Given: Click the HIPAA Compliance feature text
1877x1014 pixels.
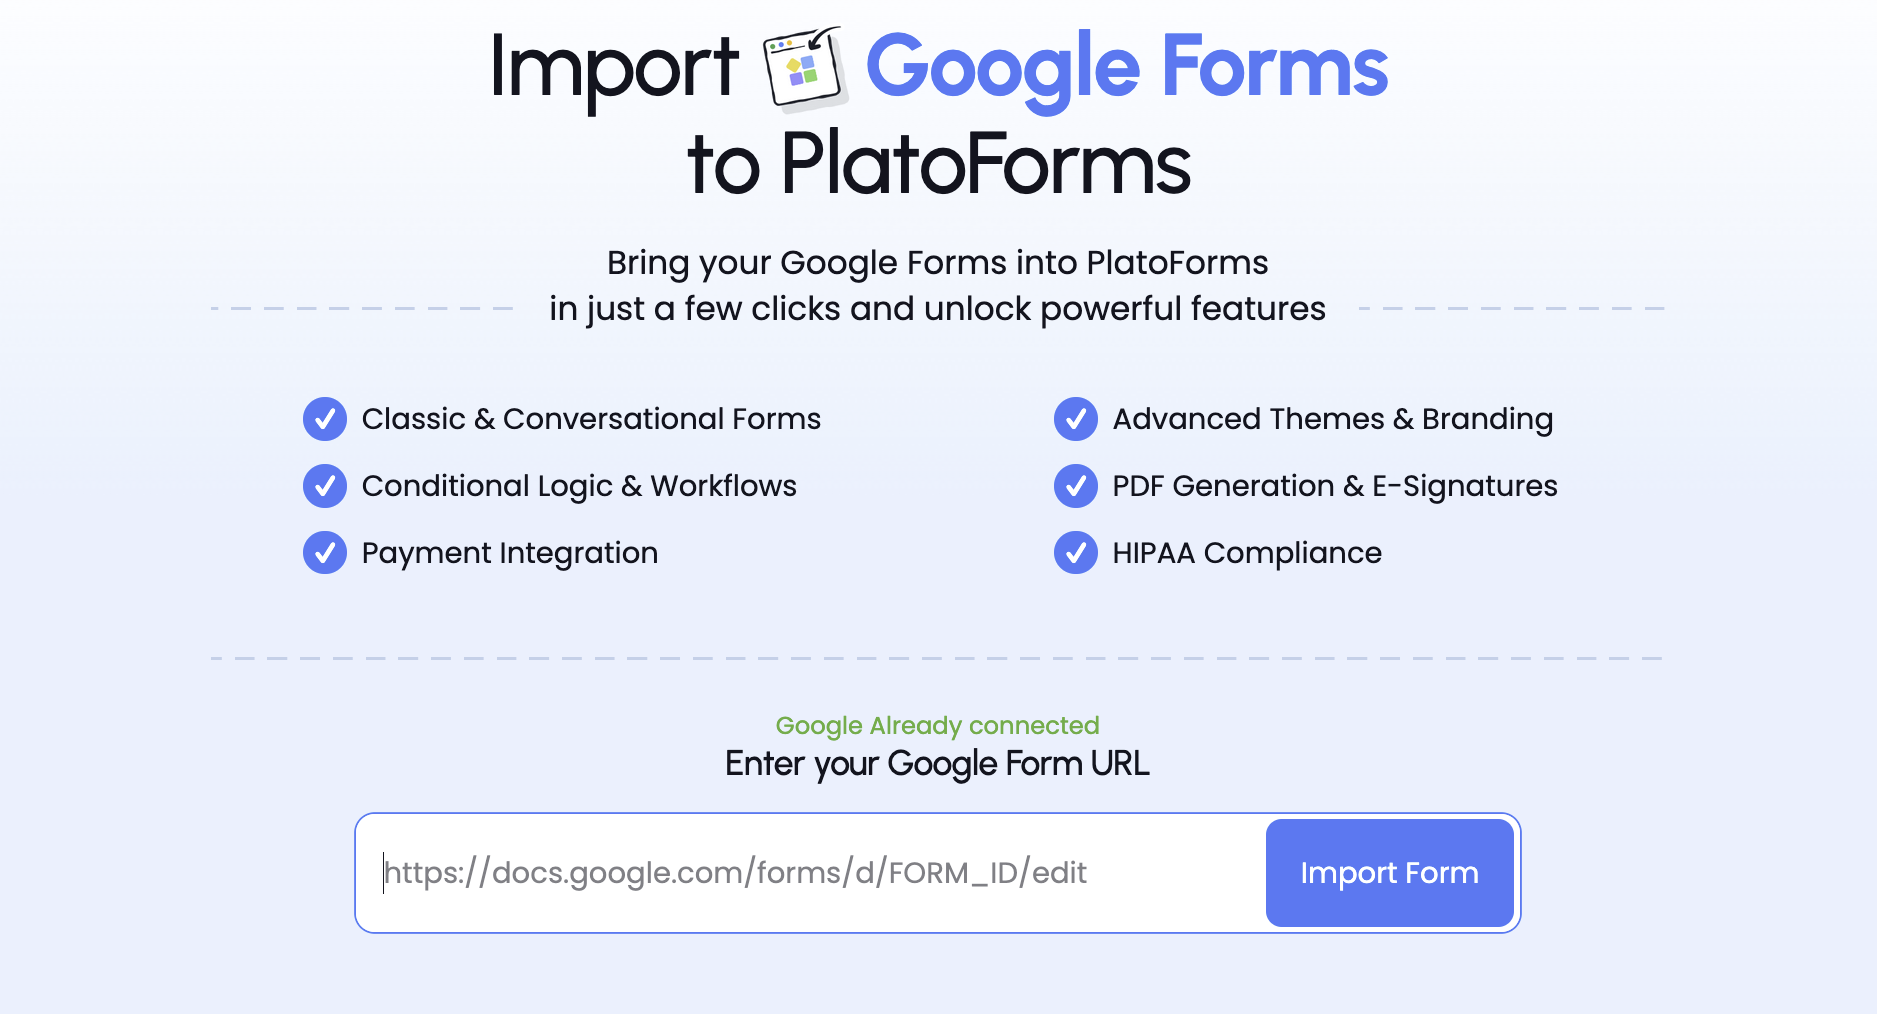Looking at the screenshot, I should tap(1246, 553).
